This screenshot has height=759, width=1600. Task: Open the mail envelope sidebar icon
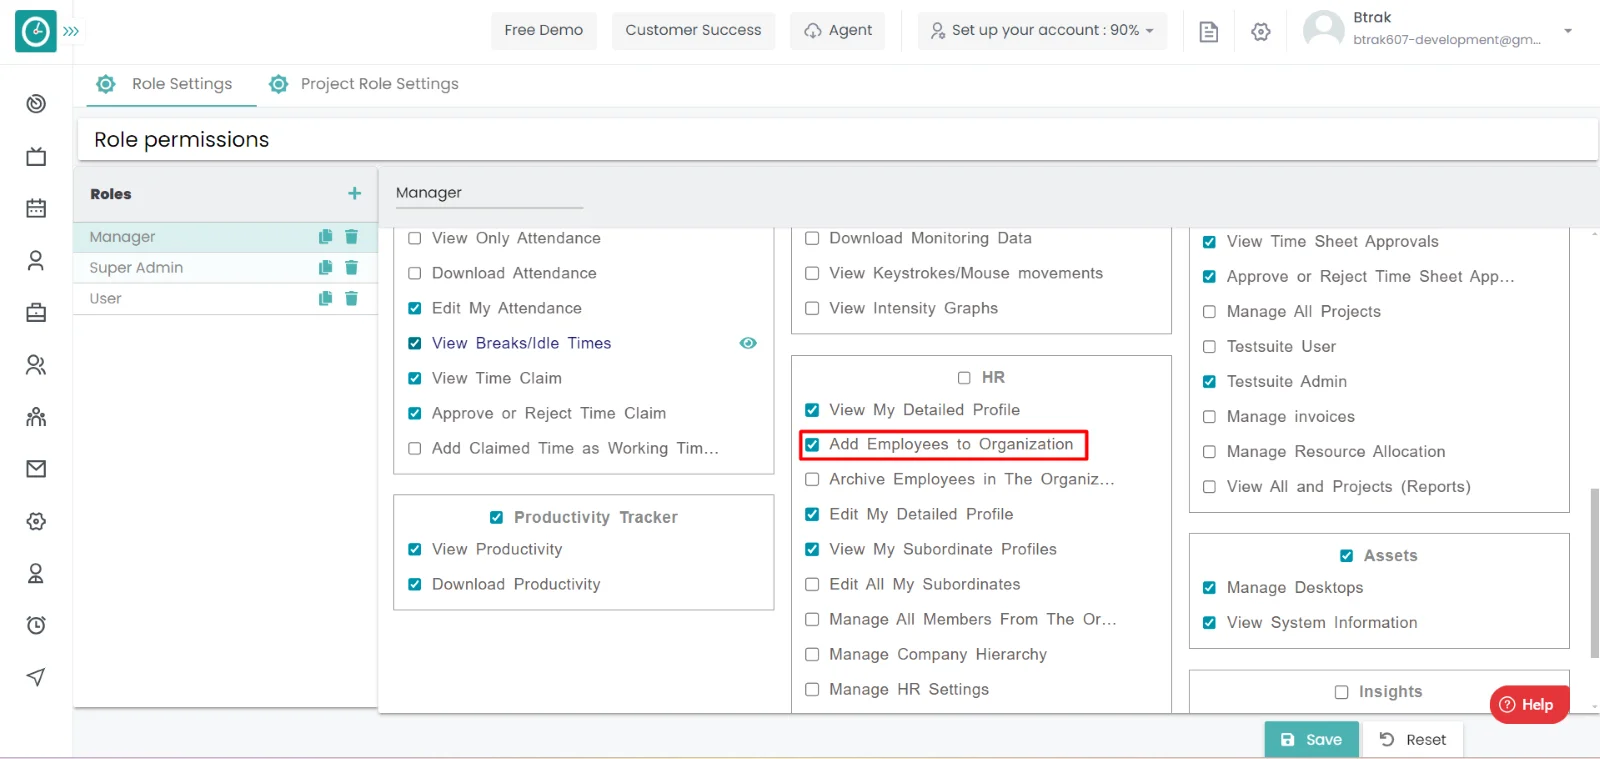click(36, 469)
